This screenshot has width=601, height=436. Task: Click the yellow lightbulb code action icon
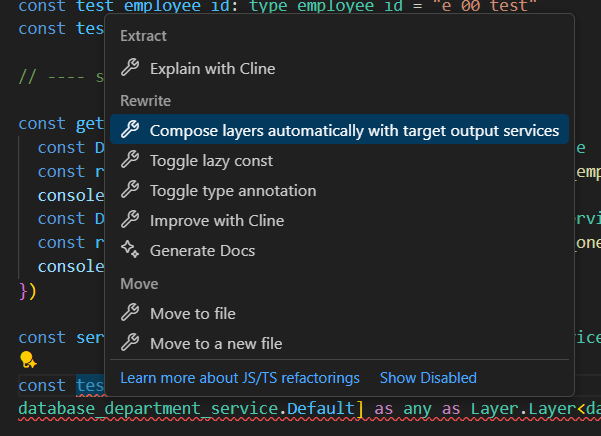(28, 360)
